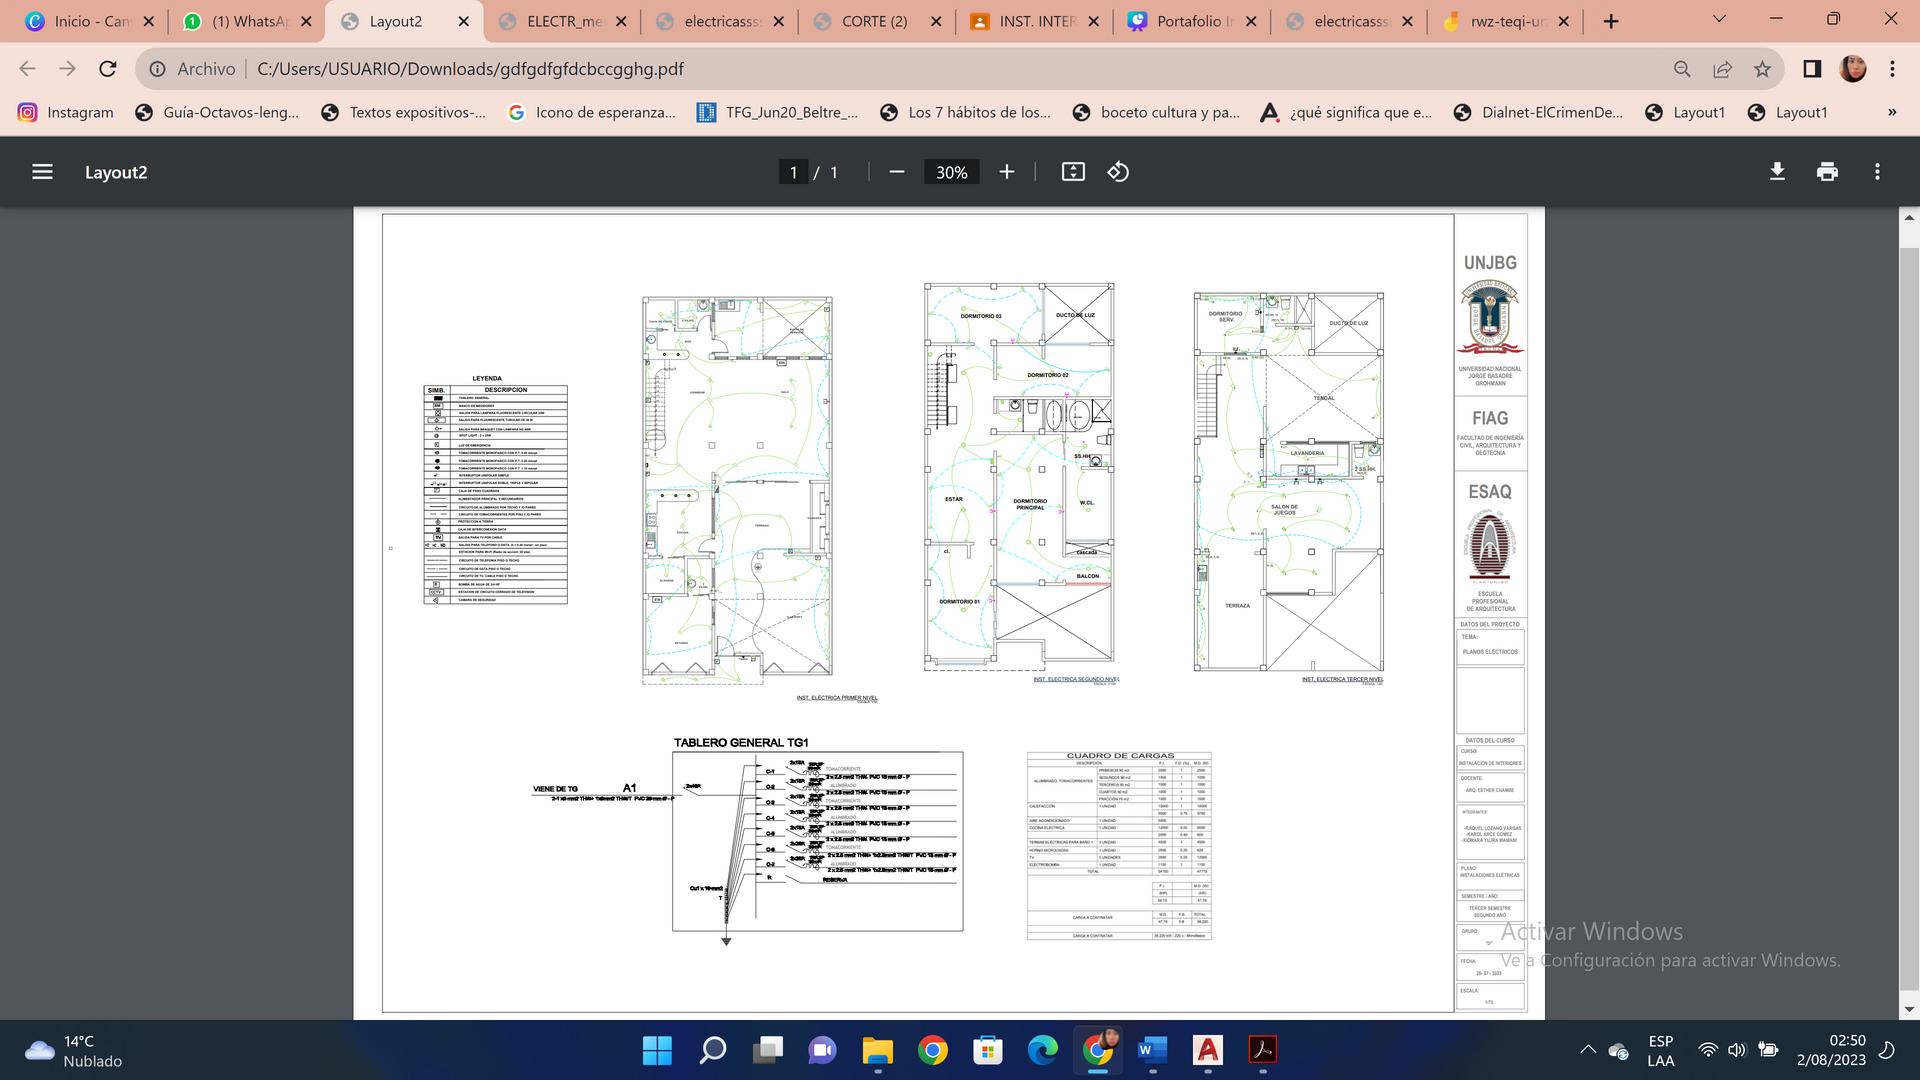Click the zoom percentage field showing 30%
The width and height of the screenshot is (1920, 1080).
[x=951, y=172]
